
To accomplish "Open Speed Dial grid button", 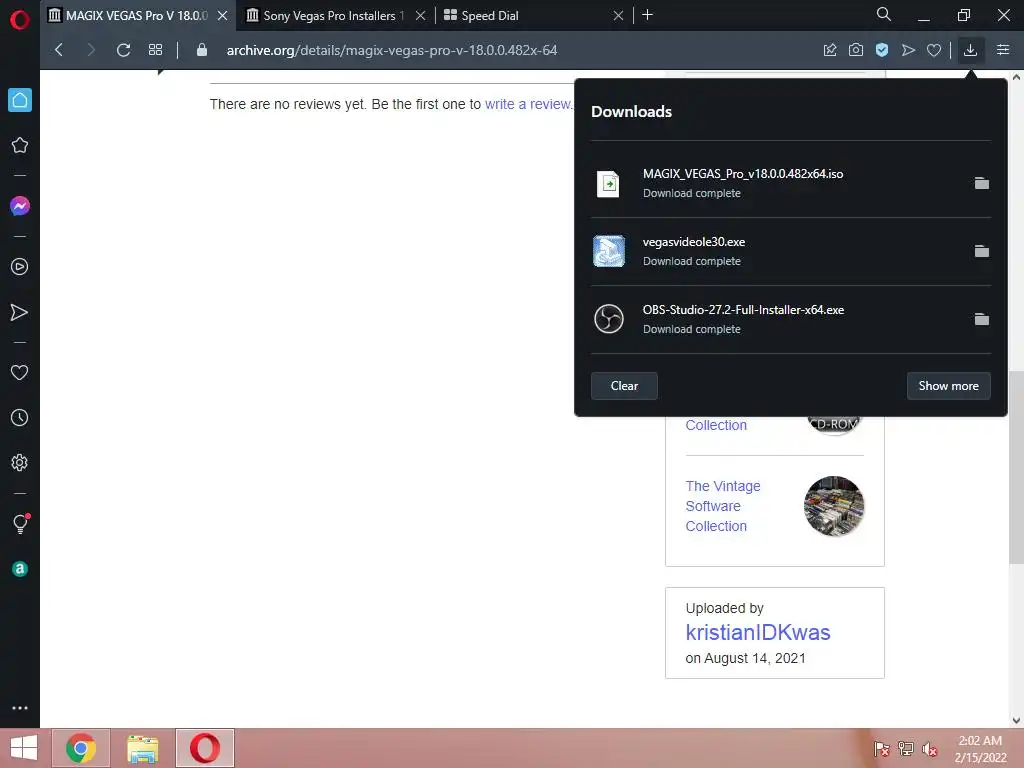I will pyautogui.click(x=155, y=50).
